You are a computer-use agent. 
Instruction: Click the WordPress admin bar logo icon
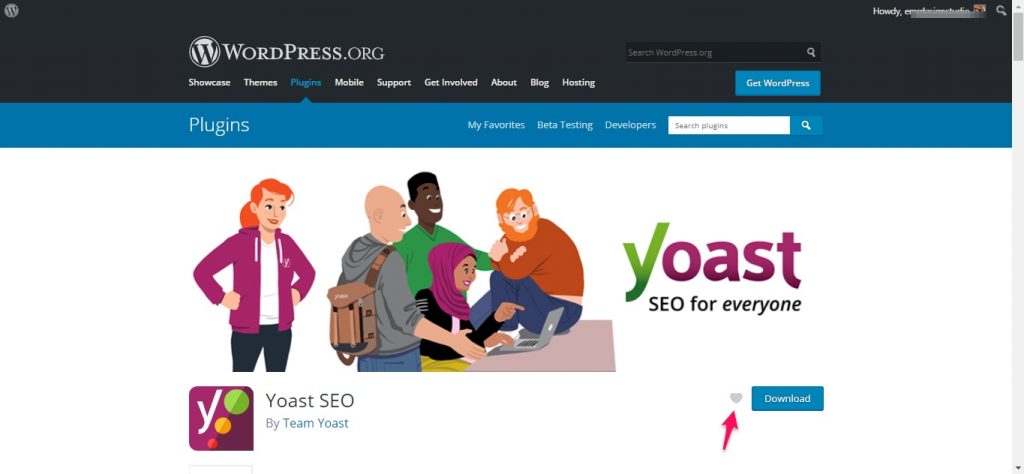coord(11,10)
